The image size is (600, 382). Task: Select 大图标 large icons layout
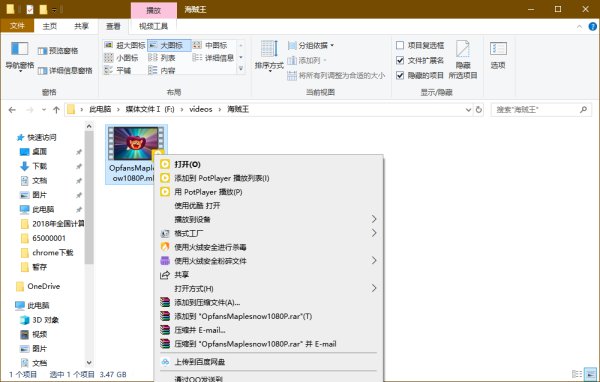[169, 45]
